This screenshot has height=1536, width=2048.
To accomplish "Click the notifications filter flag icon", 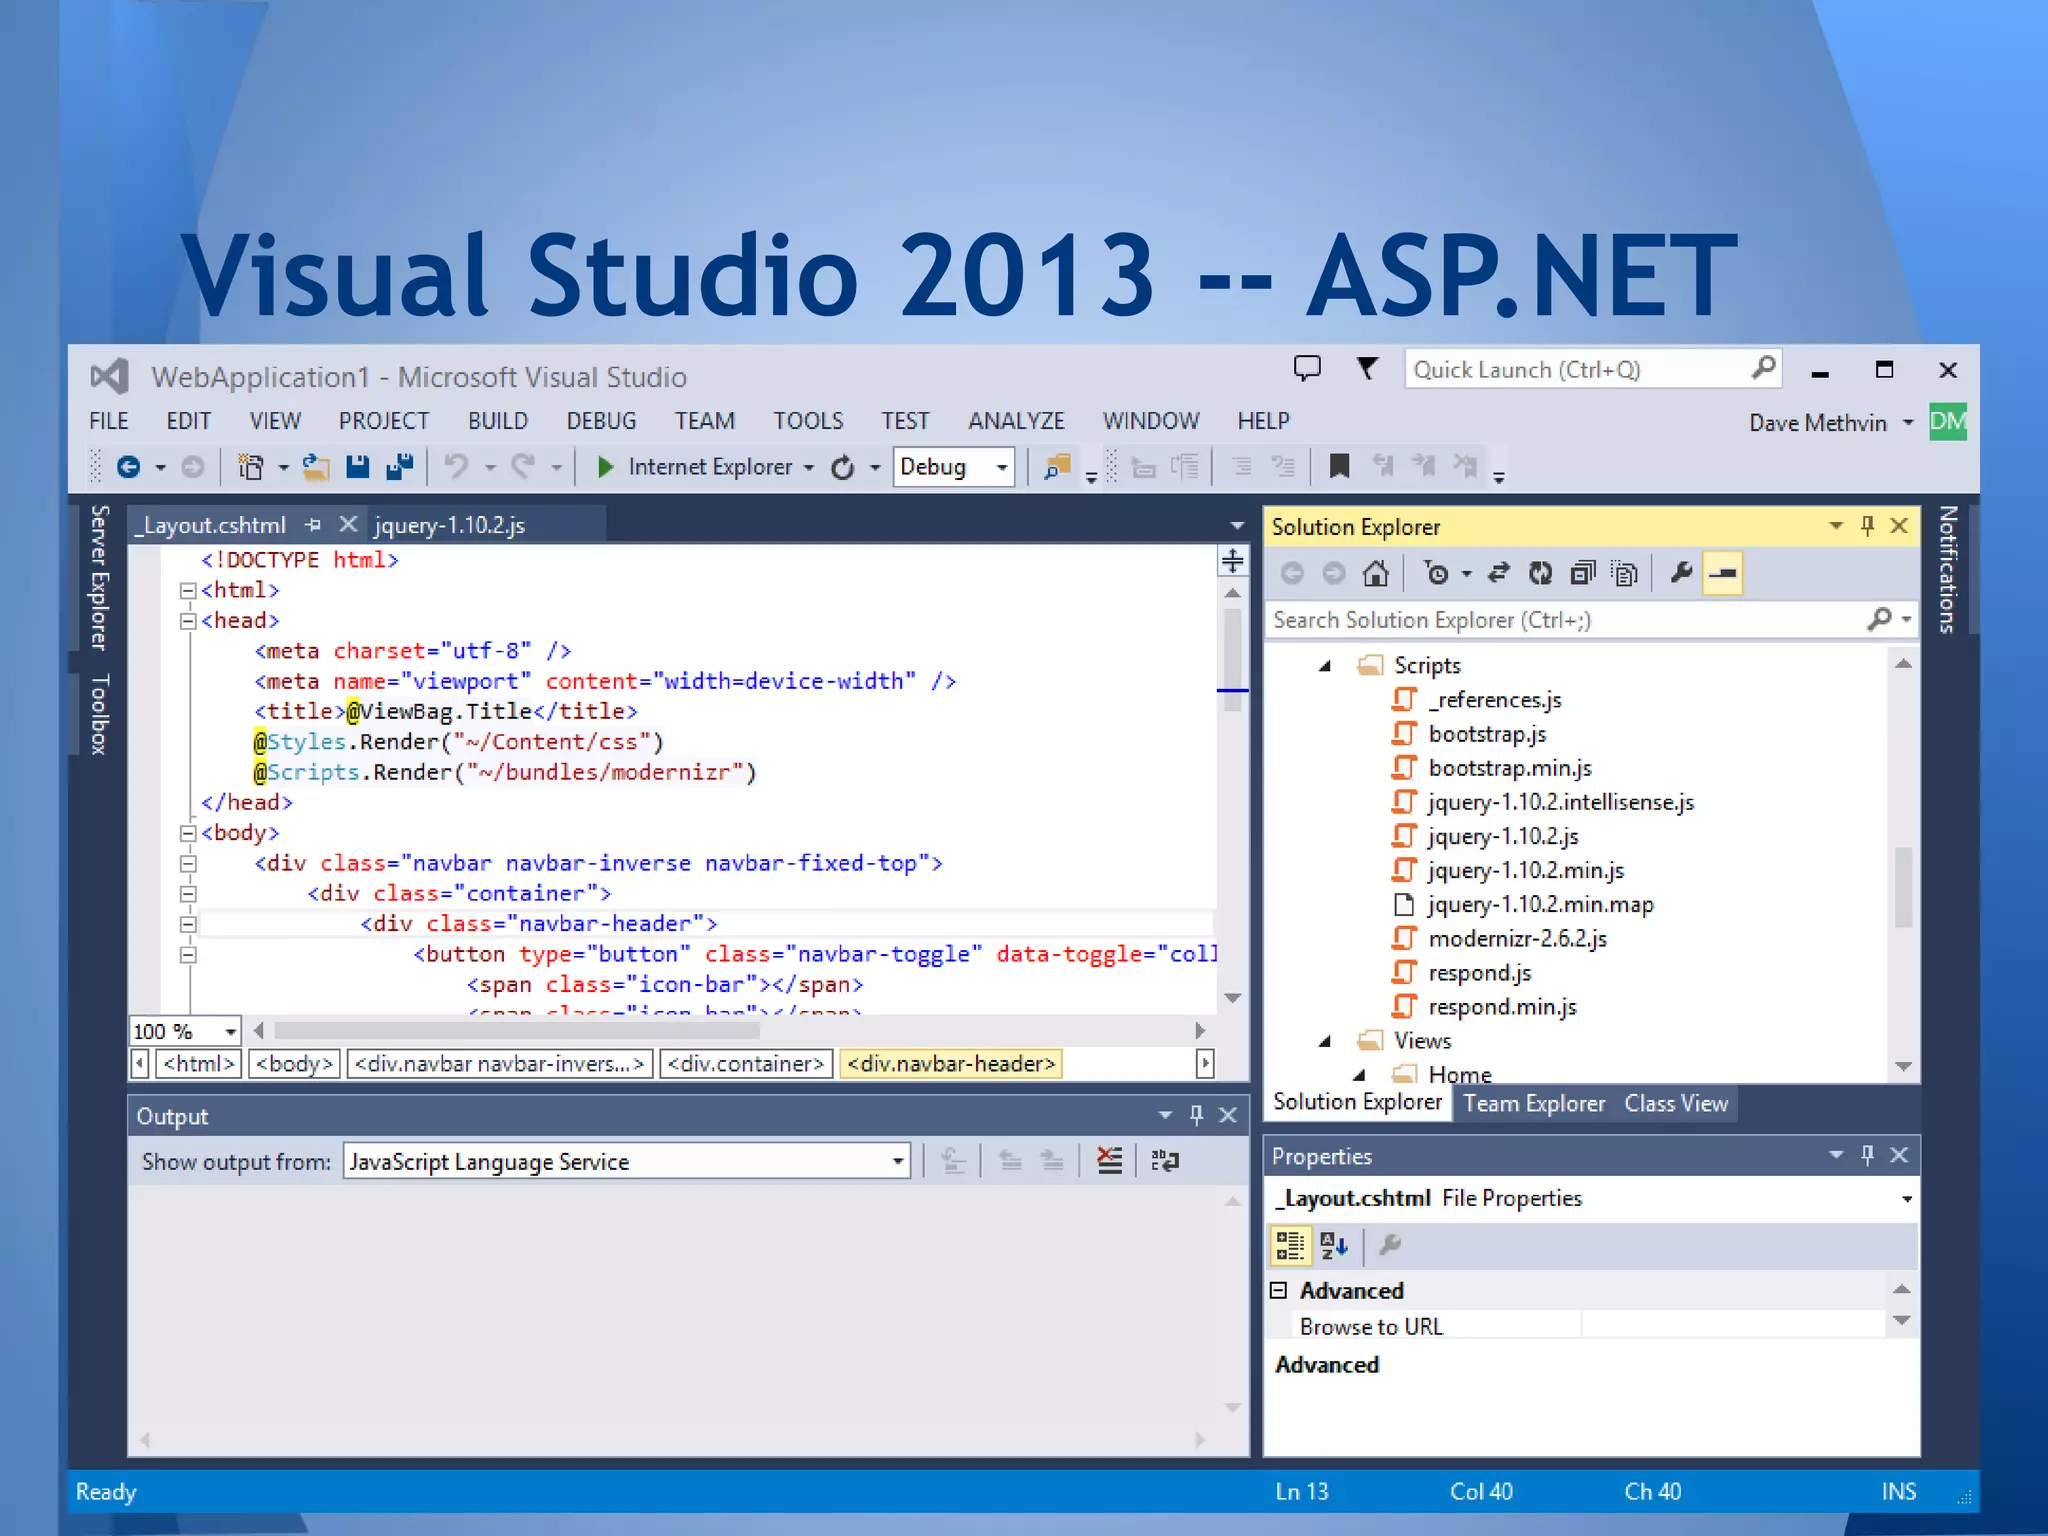I will (x=1366, y=368).
